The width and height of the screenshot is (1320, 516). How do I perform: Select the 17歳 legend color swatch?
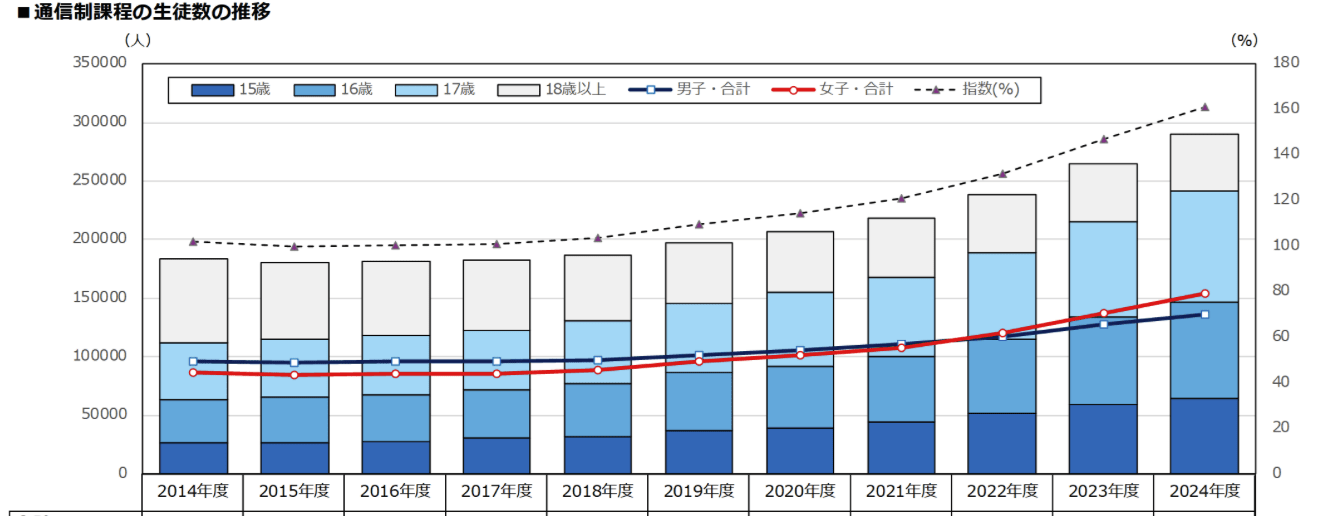click(x=416, y=90)
